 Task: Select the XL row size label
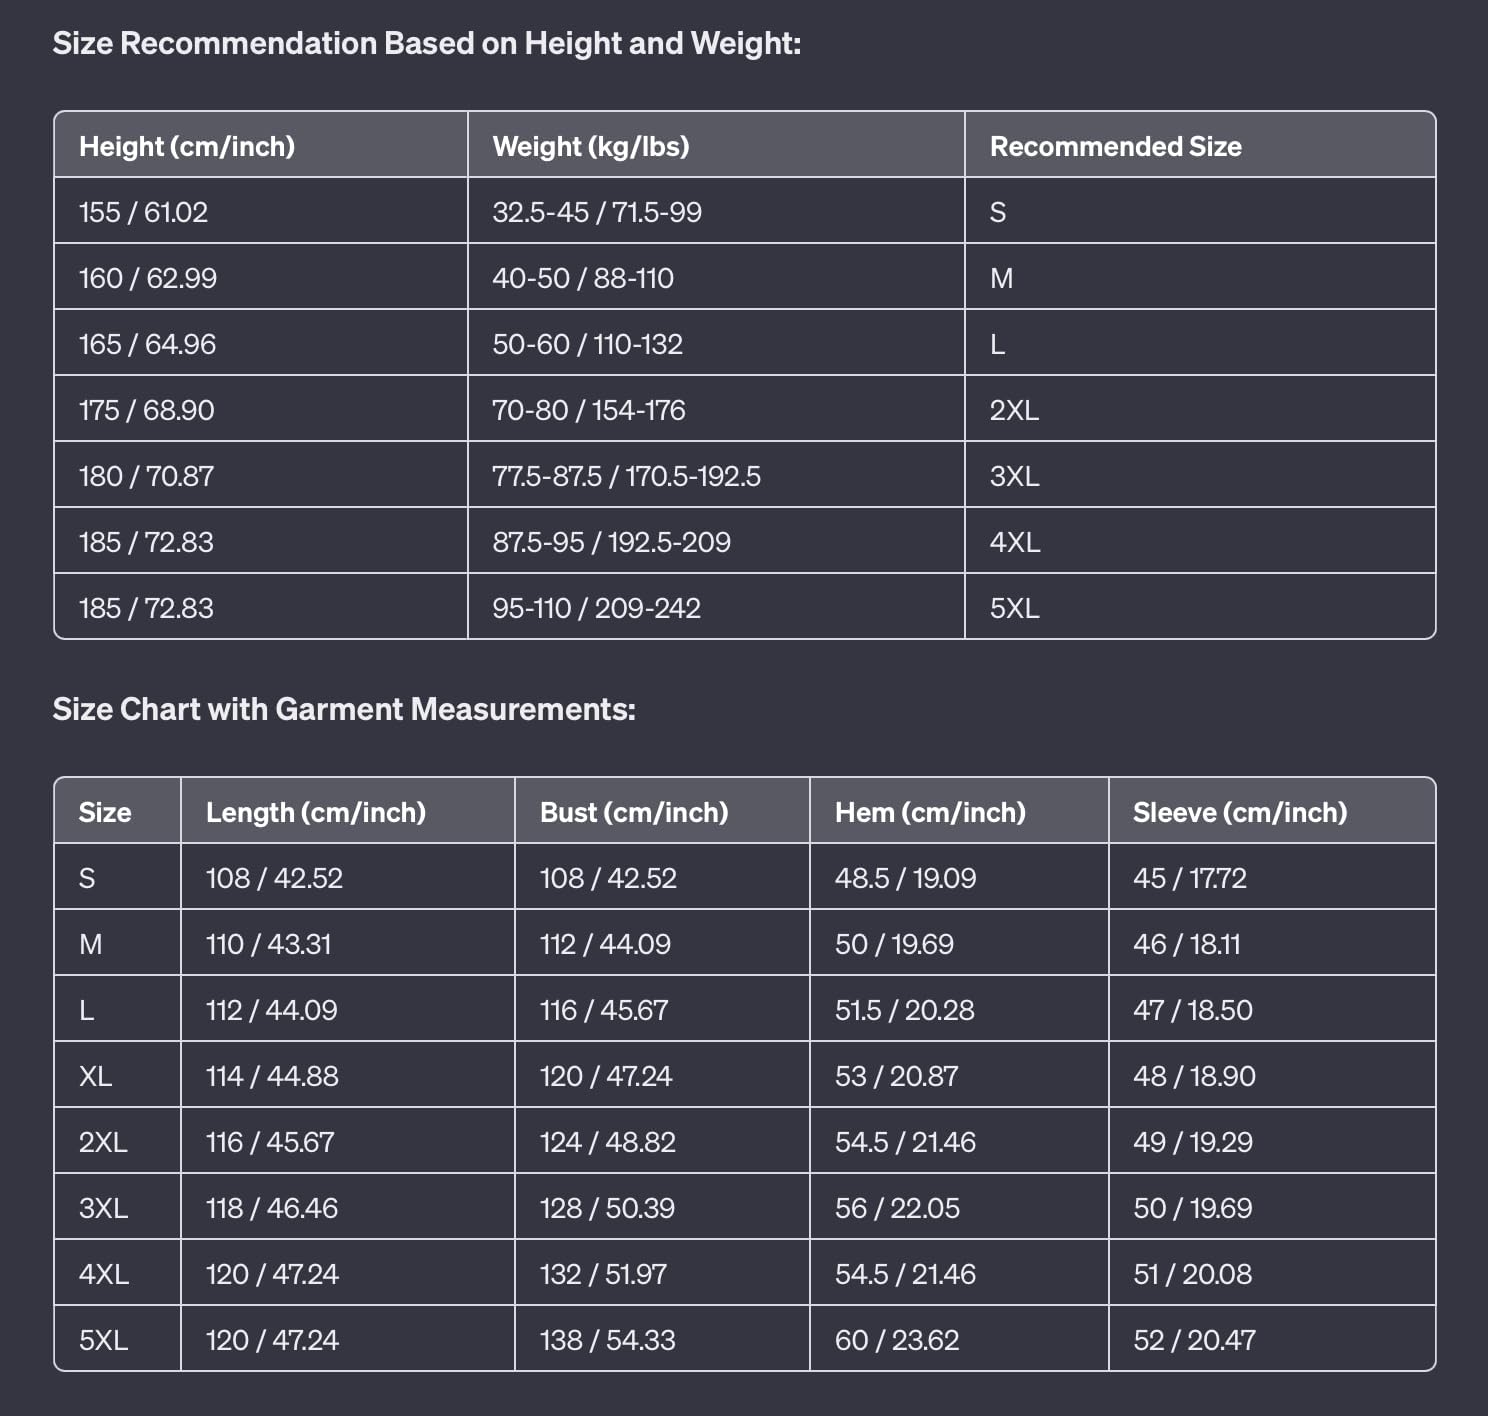tap(96, 1076)
